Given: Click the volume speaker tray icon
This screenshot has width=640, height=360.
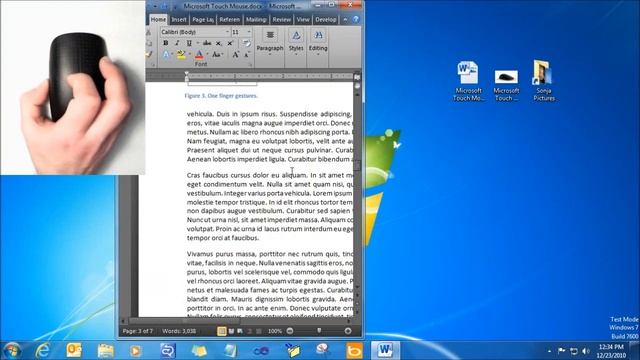Looking at the screenshot, I should click(x=586, y=351).
